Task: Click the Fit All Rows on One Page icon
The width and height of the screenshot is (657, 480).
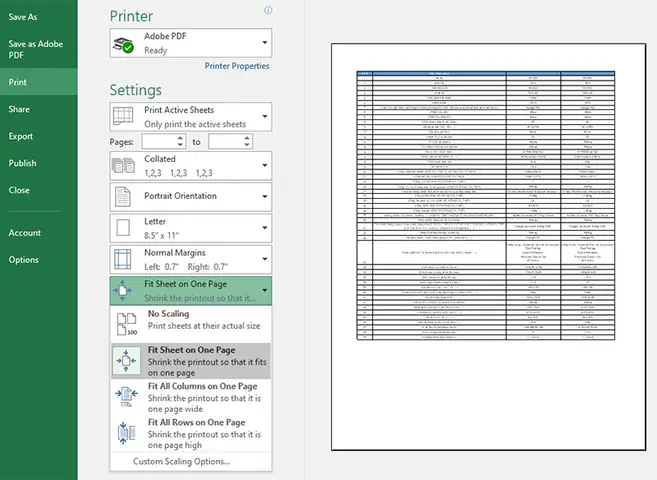Action: 126,433
